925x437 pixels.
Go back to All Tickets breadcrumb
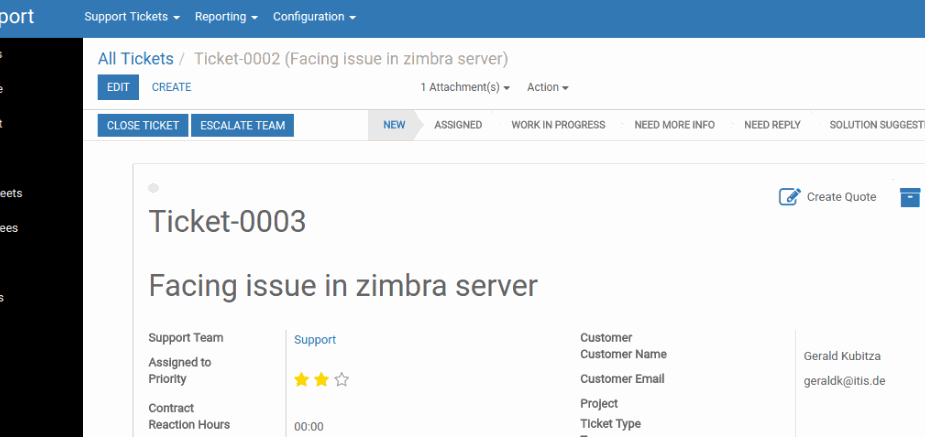pos(136,59)
